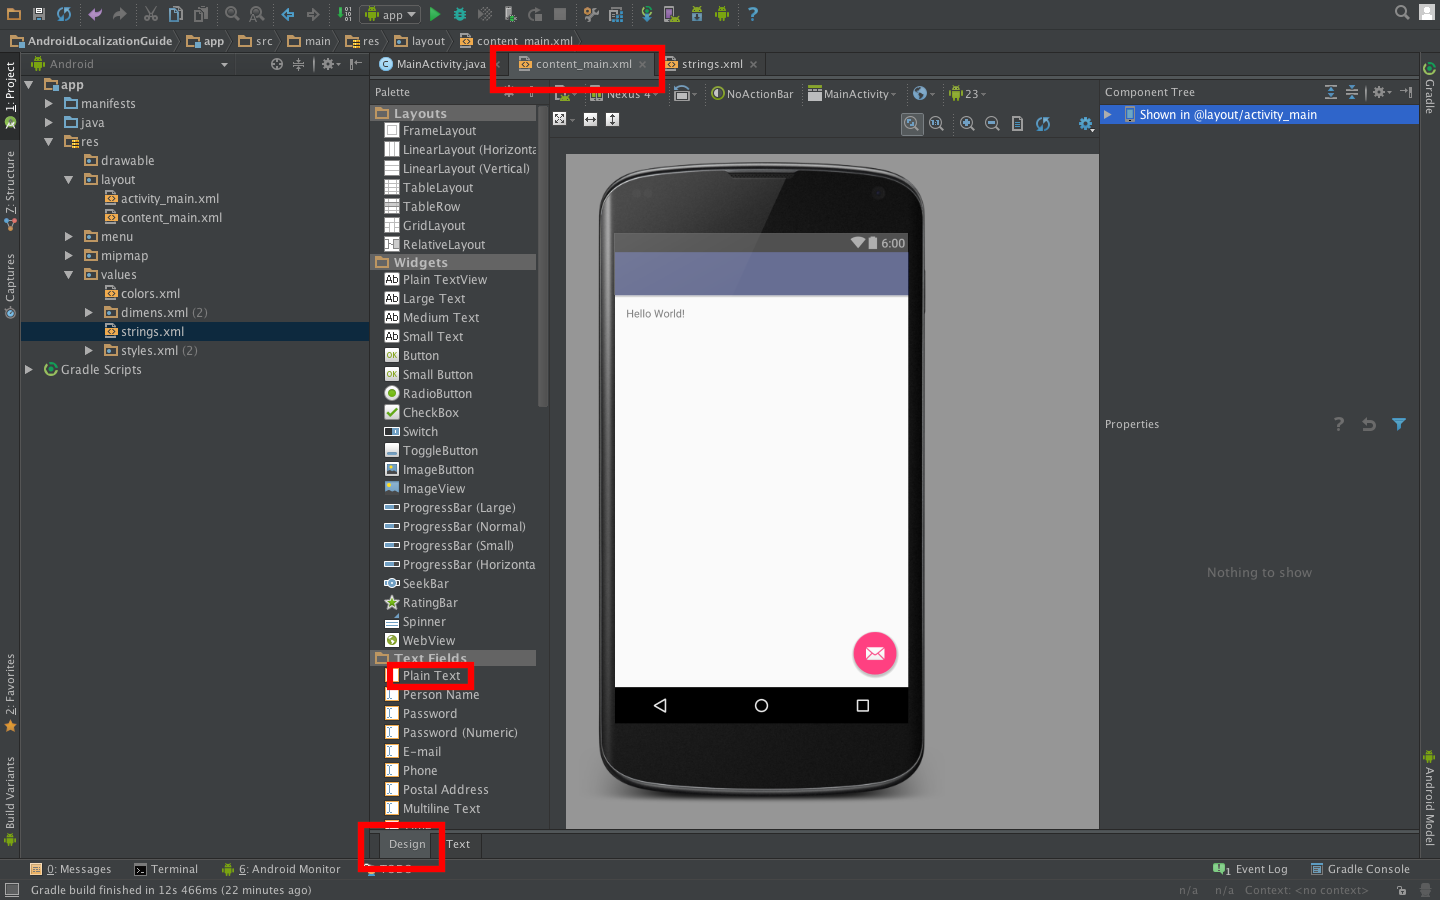Sync project with Gradle files icon
Image resolution: width=1440 pixels, height=900 pixels.
click(x=647, y=14)
